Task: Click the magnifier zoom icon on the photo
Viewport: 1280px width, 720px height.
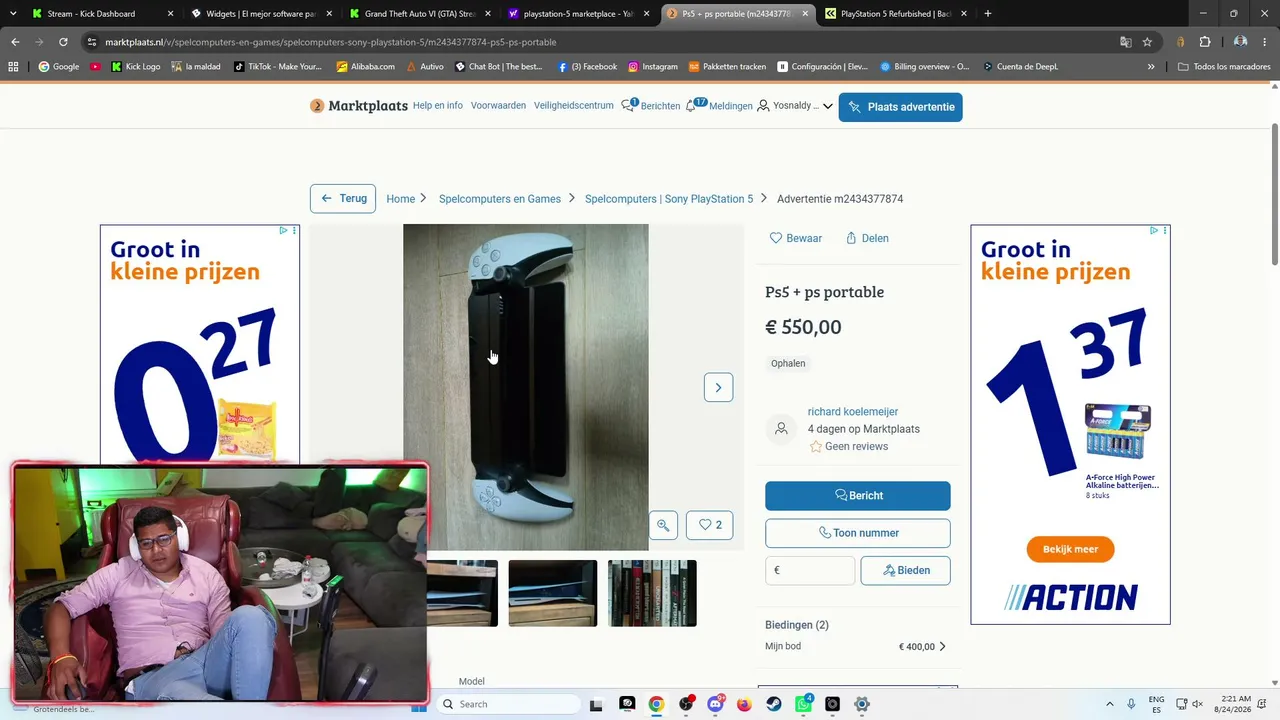Action: click(x=663, y=525)
